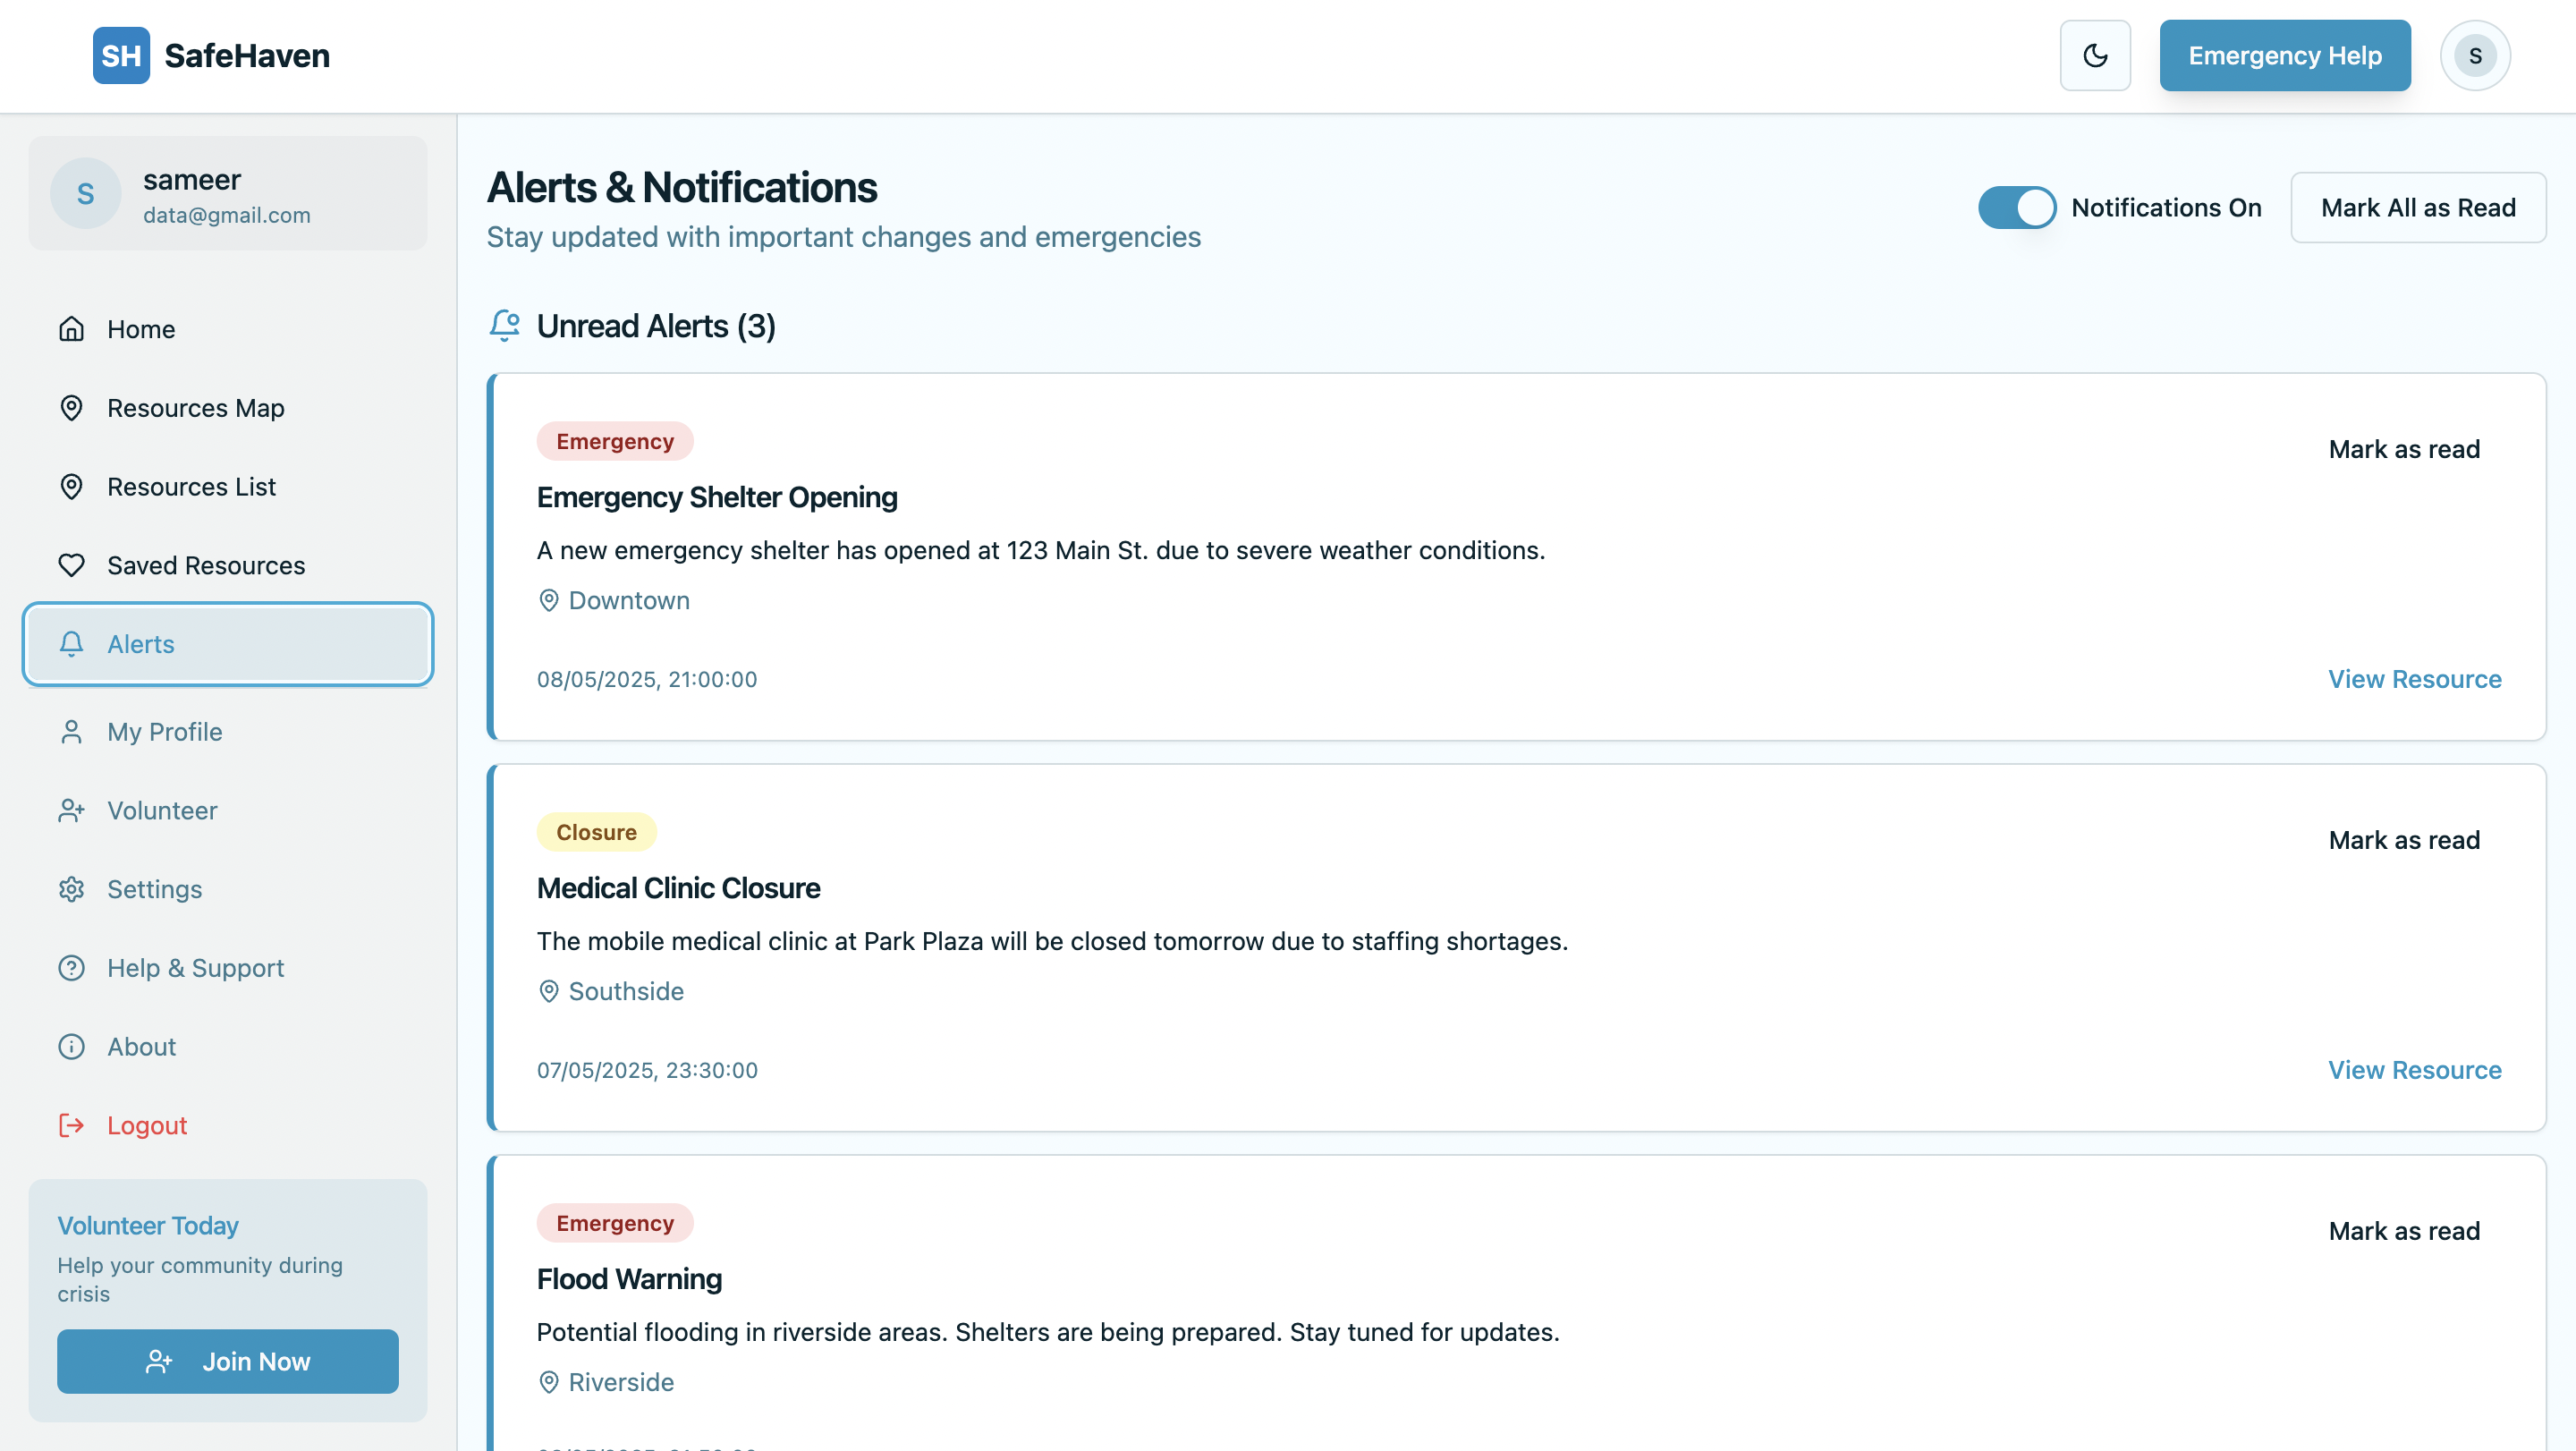The width and height of the screenshot is (2576, 1451).
Task: Click the Home house icon
Action: pyautogui.click(x=72, y=329)
